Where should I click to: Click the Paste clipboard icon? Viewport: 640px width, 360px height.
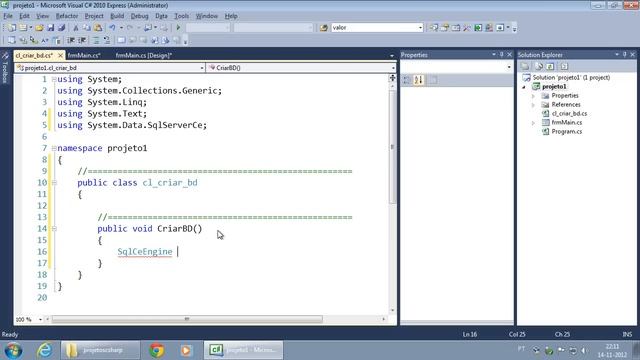(x=98, y=28)
